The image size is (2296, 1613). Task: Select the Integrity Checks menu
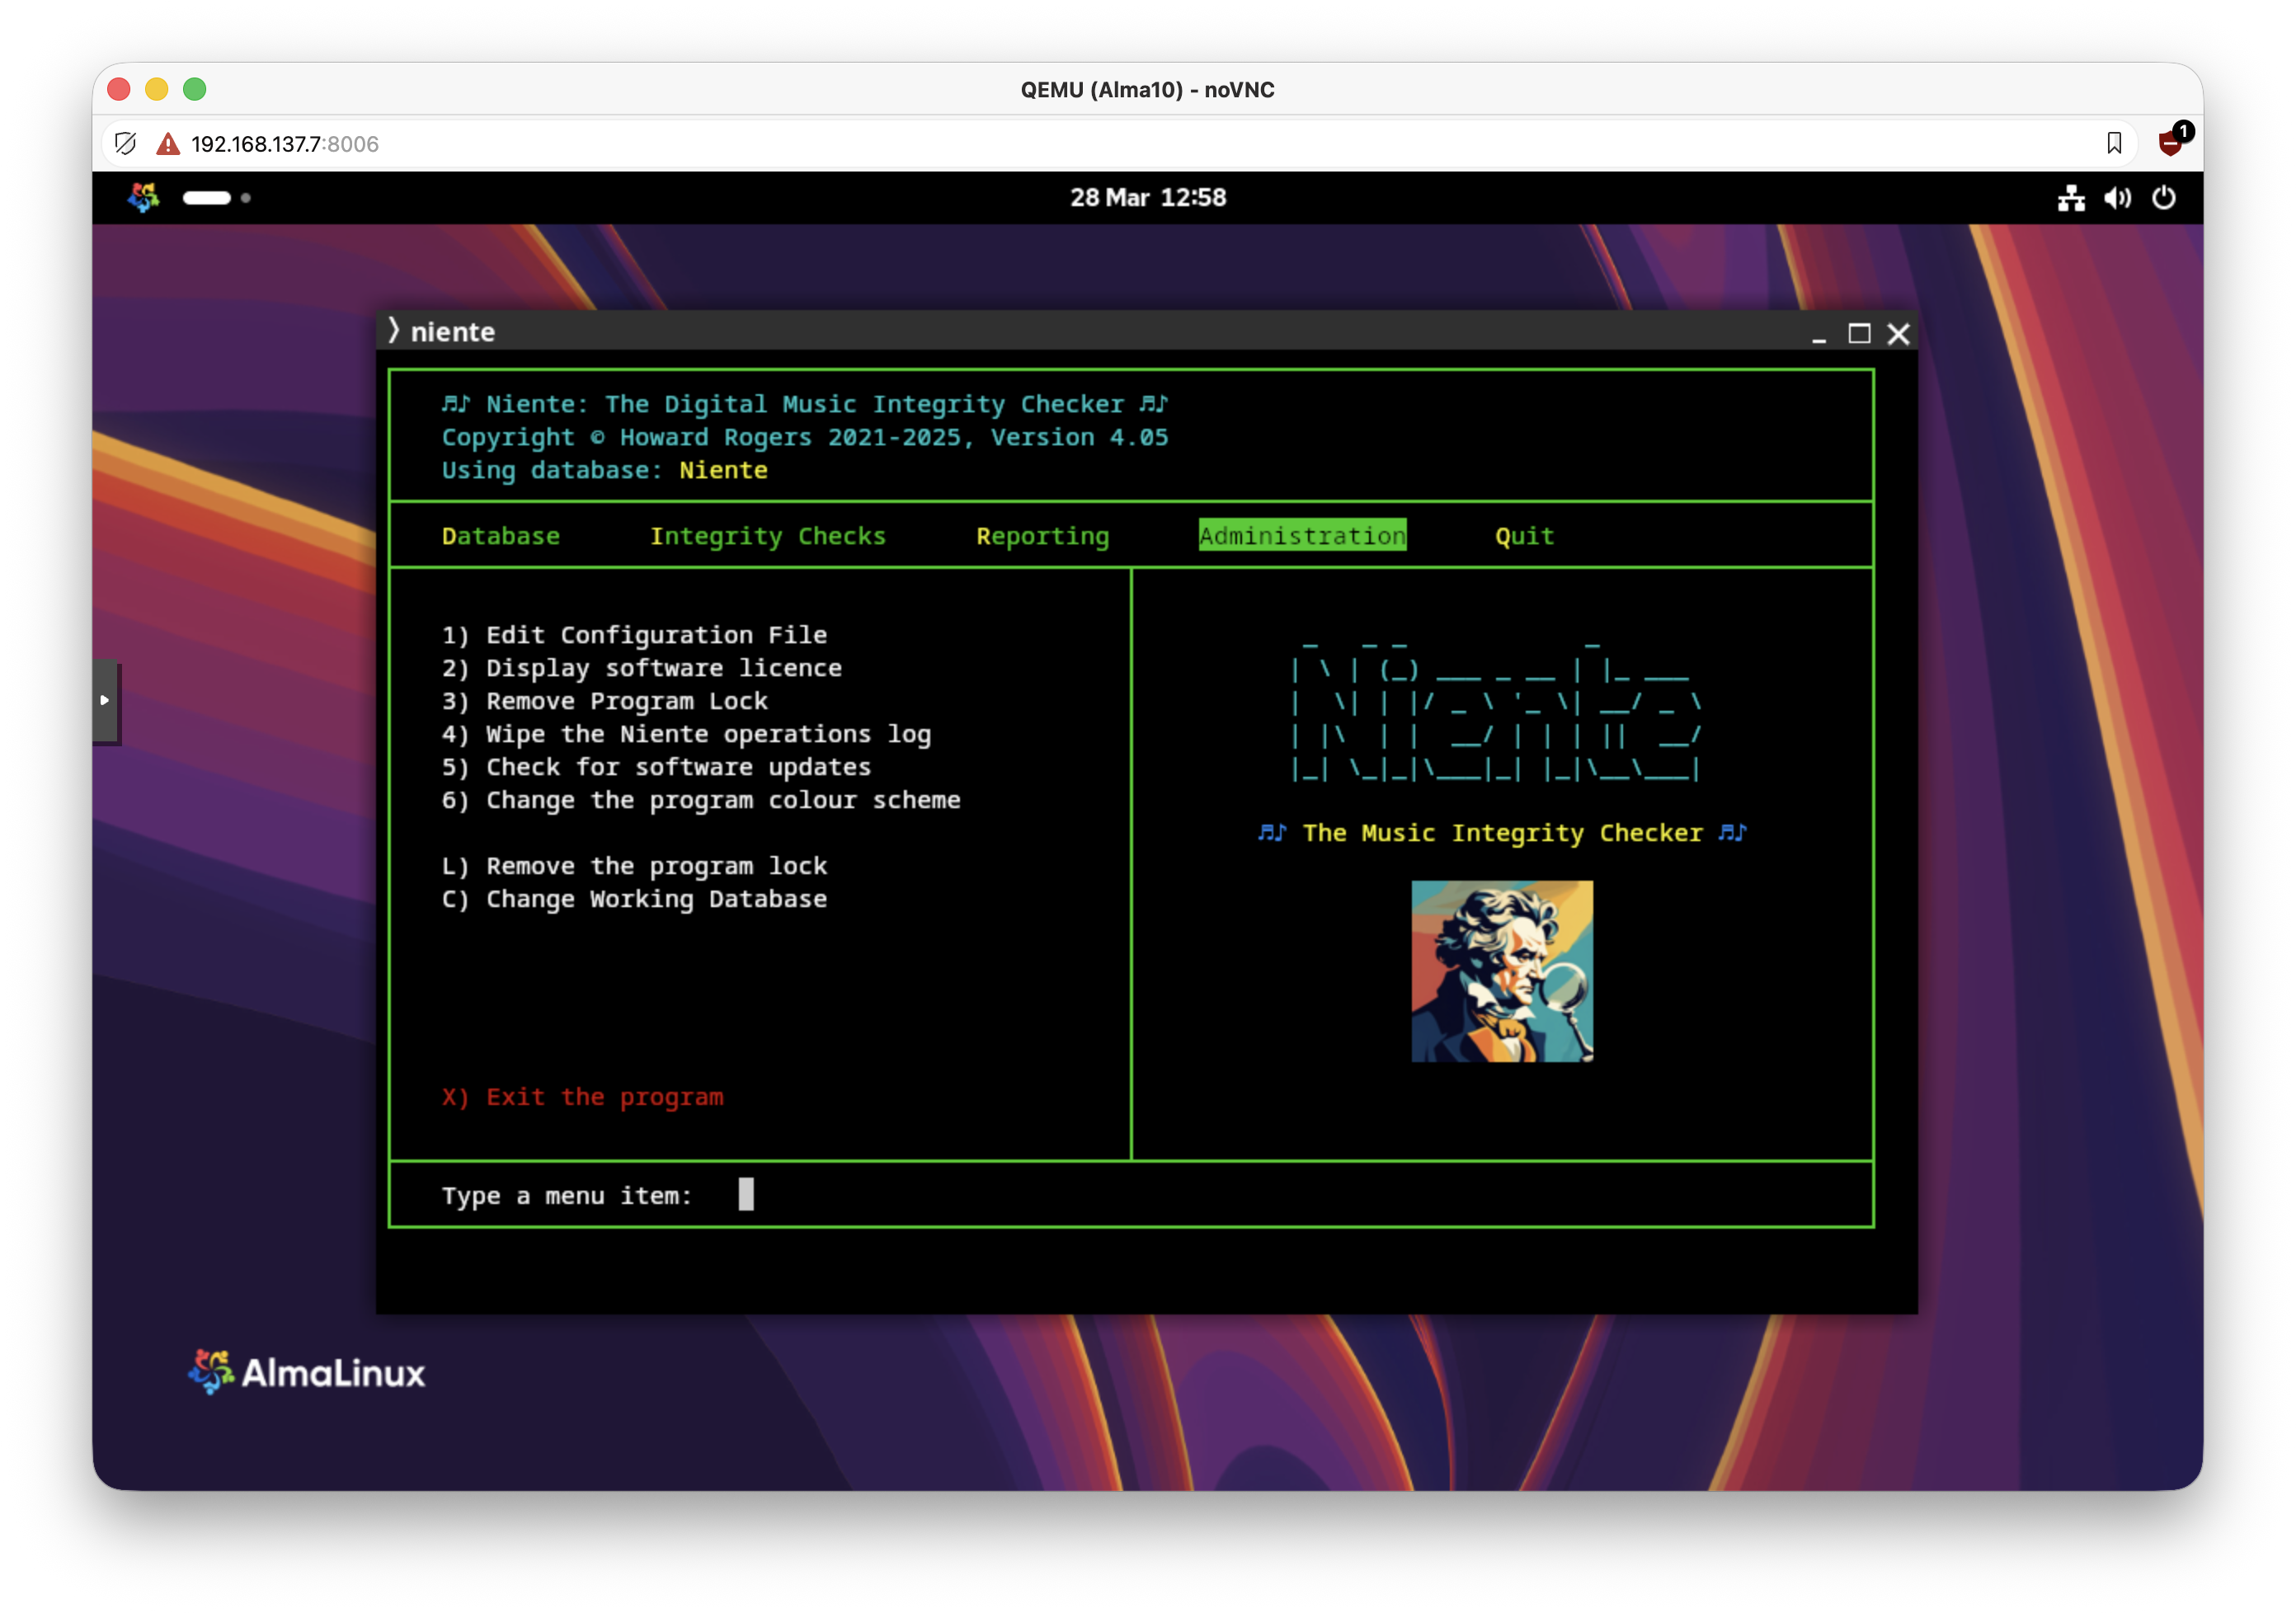click(767, 536)
